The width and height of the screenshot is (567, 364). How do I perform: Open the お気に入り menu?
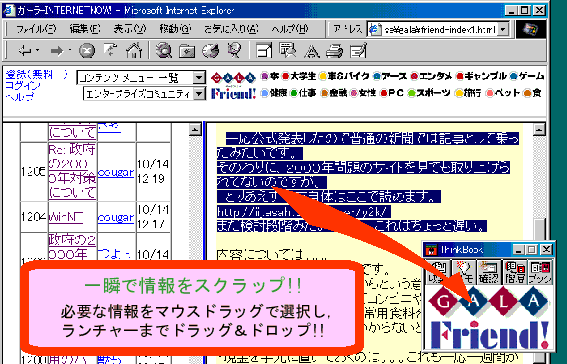point(231,29)
